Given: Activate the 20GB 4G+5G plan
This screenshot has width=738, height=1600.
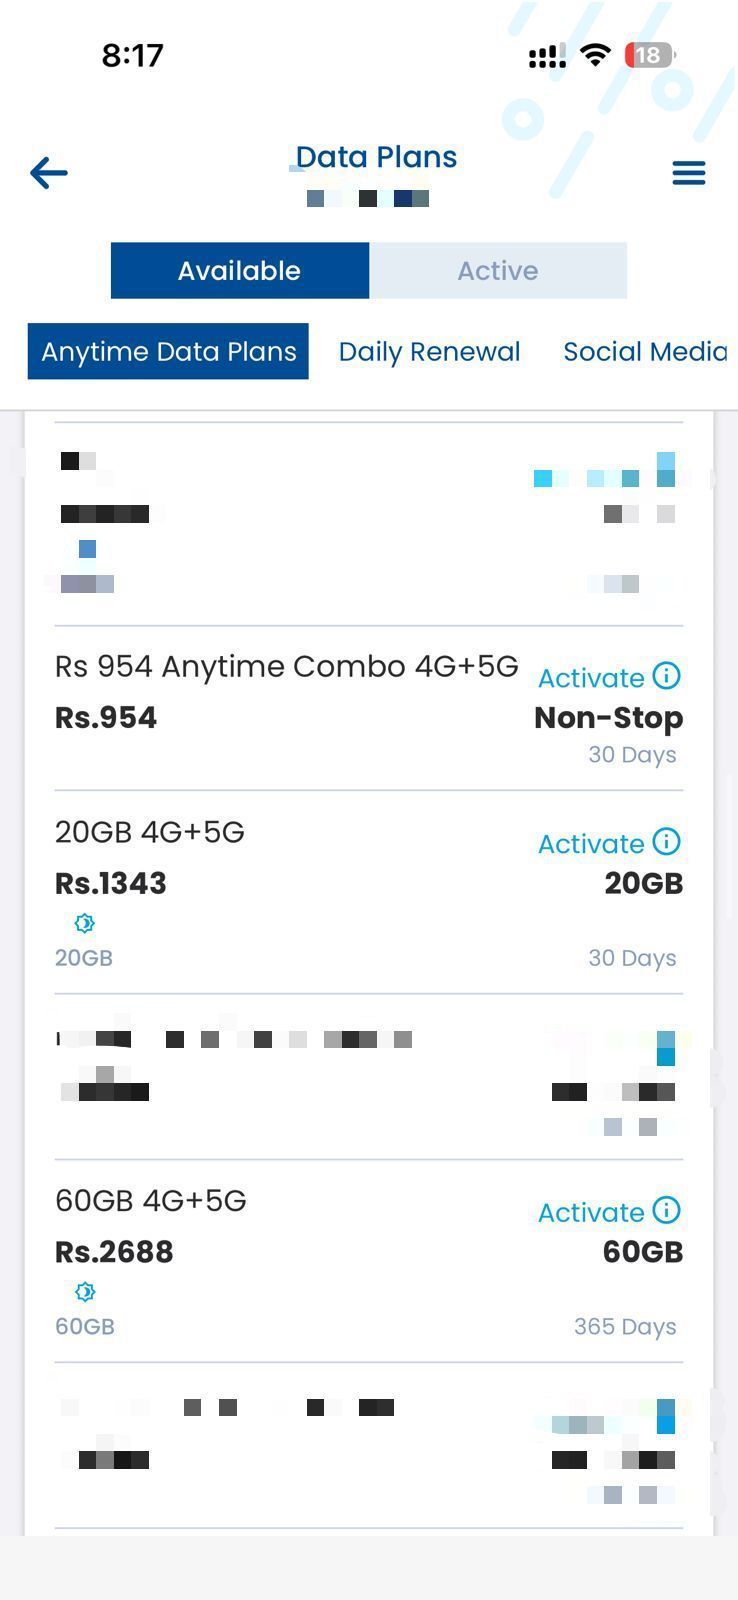Looking at the screenshot, I should (x=591, y=844).
